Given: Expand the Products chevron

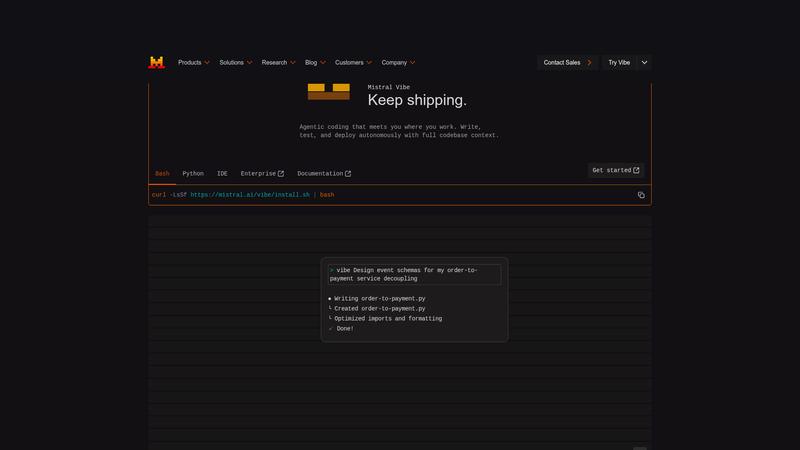Looking at the screenshot, I should tap(207, 63).
